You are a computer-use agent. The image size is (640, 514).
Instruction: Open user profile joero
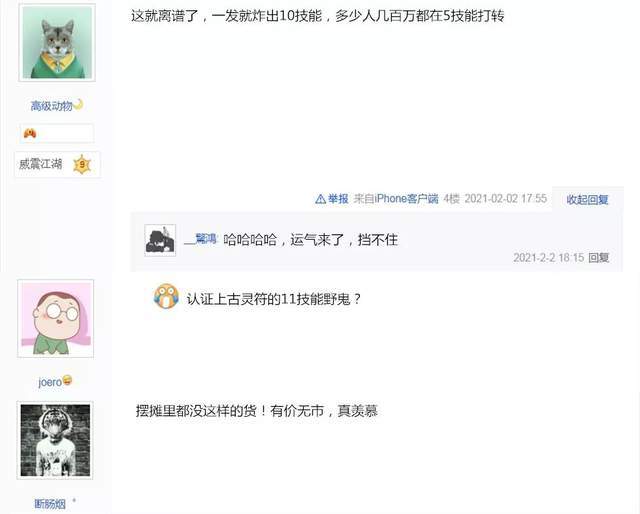(x=50, y=383)
